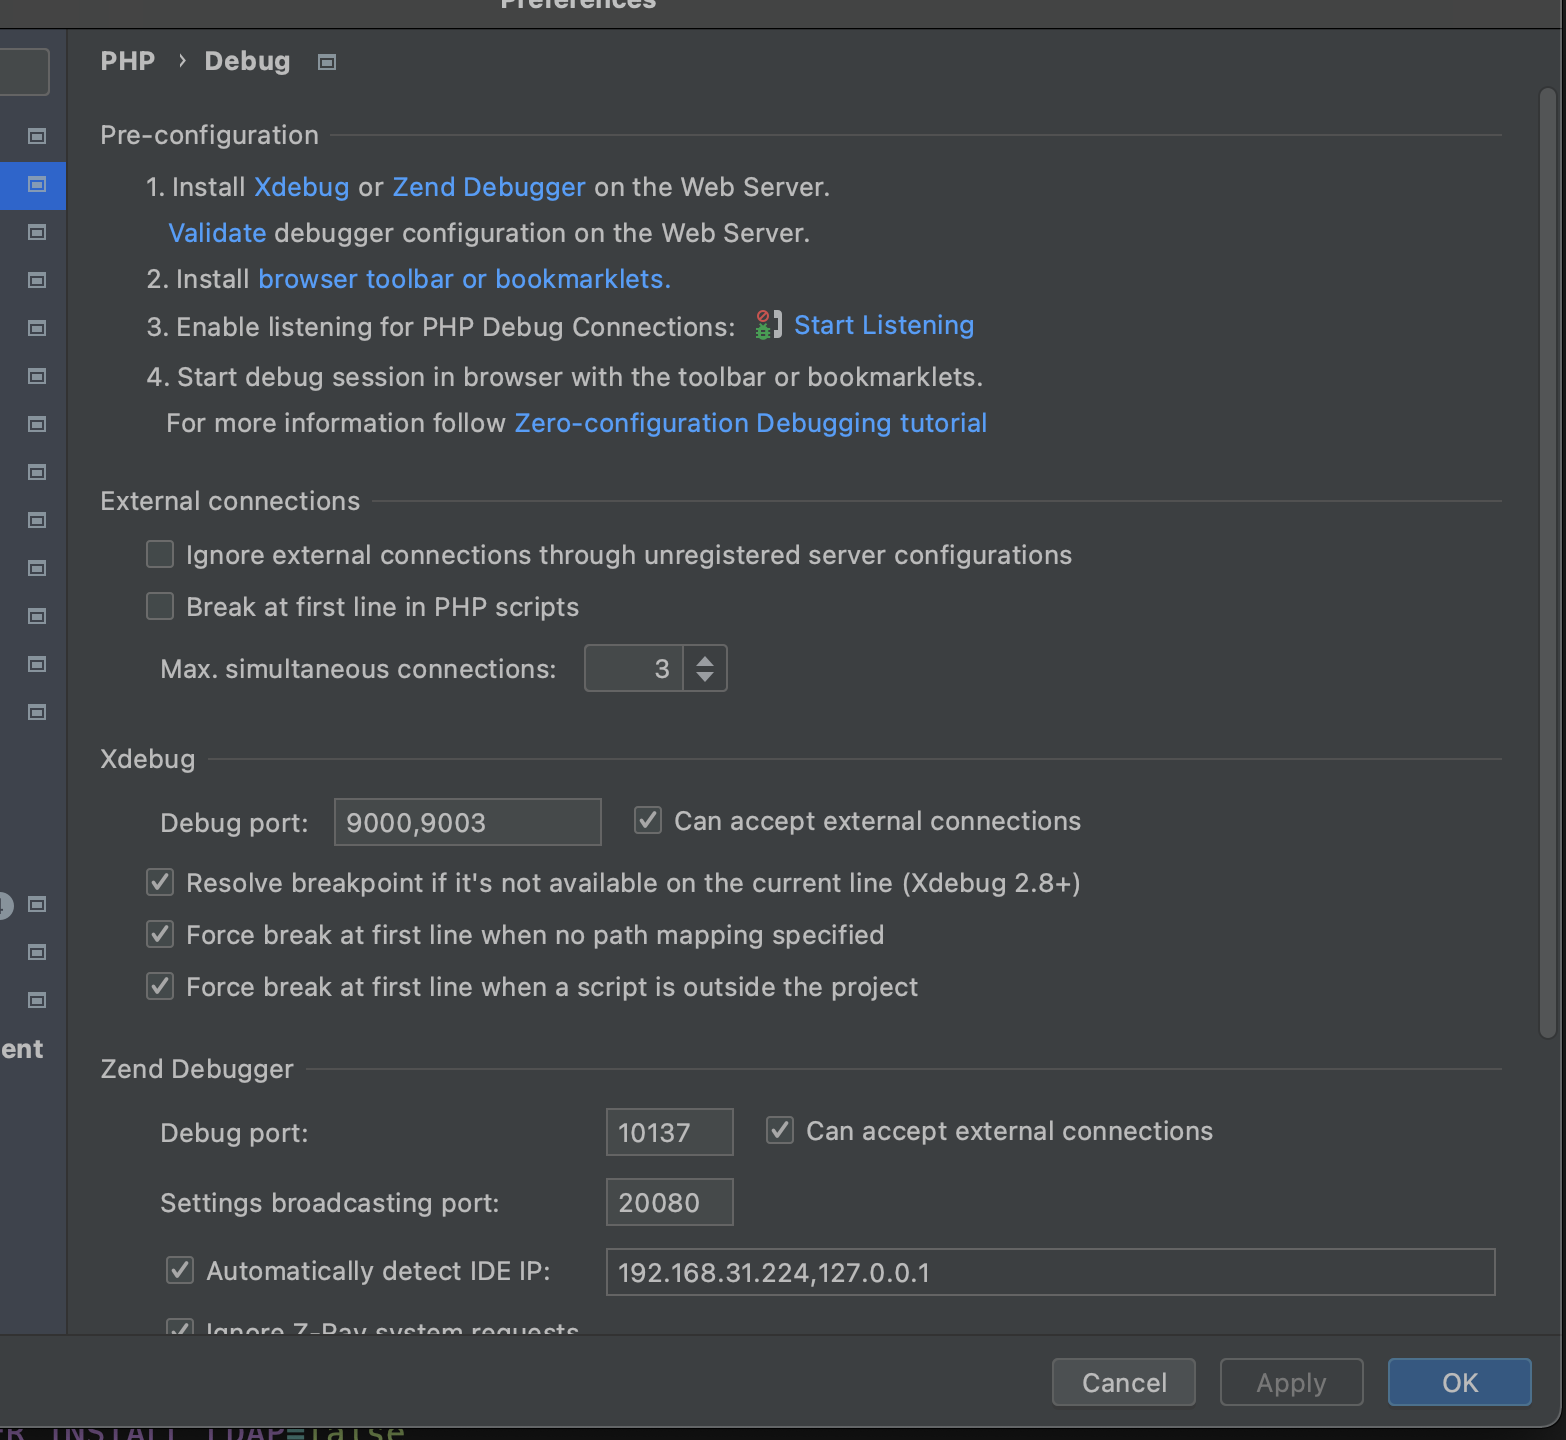The image size is (1566, 1440).
Task: Open the browser toolbar or bookmarklets link
Action: (x=464, y=279)
